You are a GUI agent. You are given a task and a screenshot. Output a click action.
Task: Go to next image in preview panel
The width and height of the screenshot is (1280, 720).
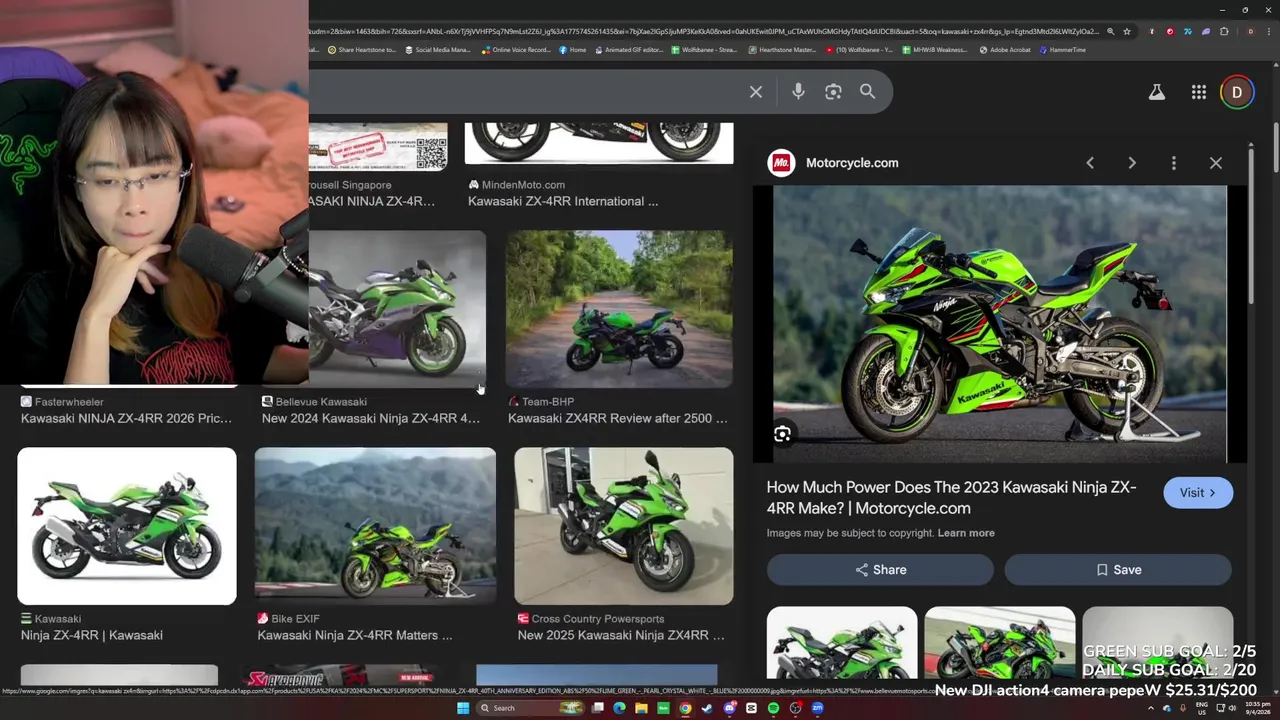tap(1132, 163)
